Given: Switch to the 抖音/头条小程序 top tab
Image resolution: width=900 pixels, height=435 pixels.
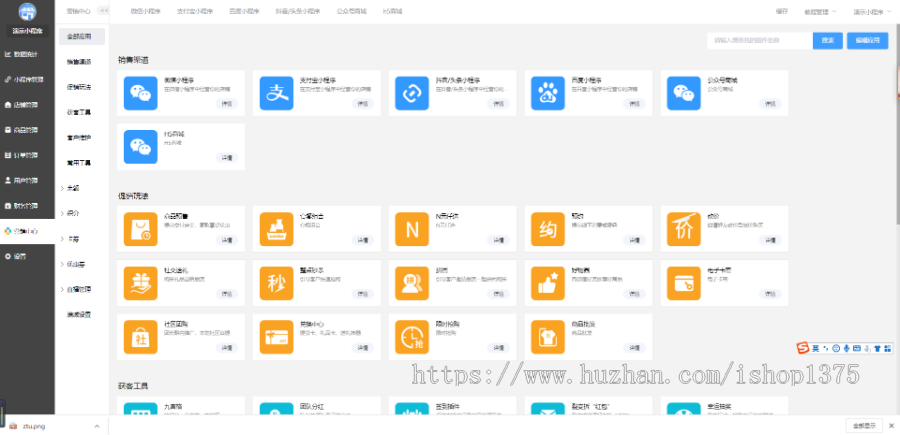Looking at the screenshot, I should [298, 11].
